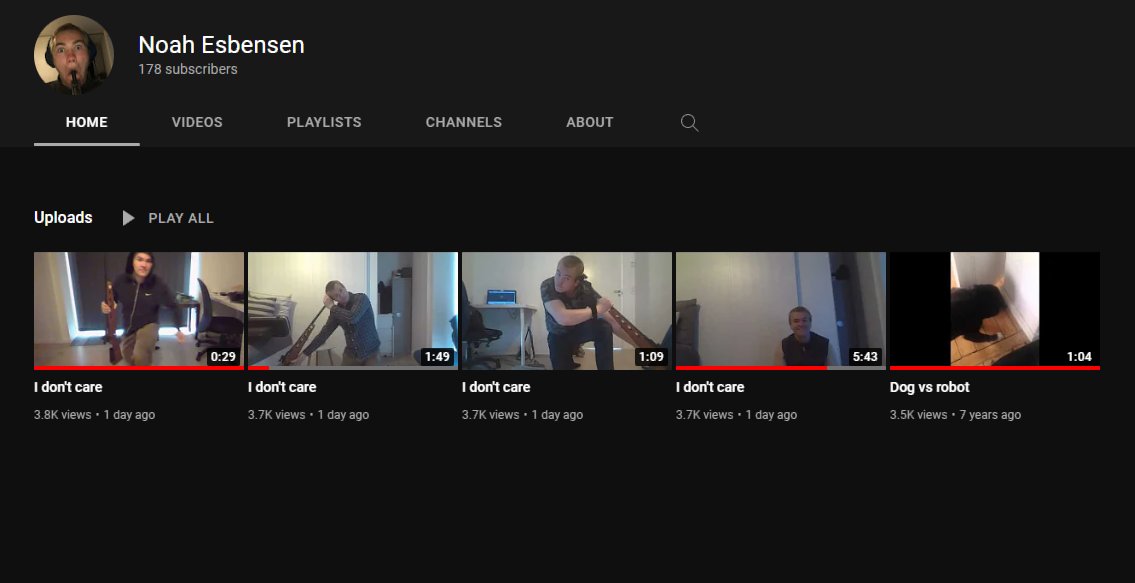This screenshot has height=583, width=1135.
Task: Click the Play All triangle icon
Action: coord(128,218)
